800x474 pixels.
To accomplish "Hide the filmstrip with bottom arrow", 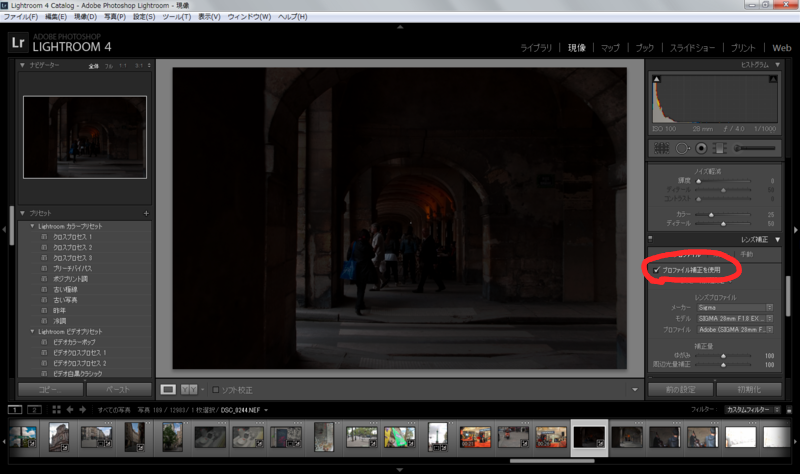I will tap(400, 470).
